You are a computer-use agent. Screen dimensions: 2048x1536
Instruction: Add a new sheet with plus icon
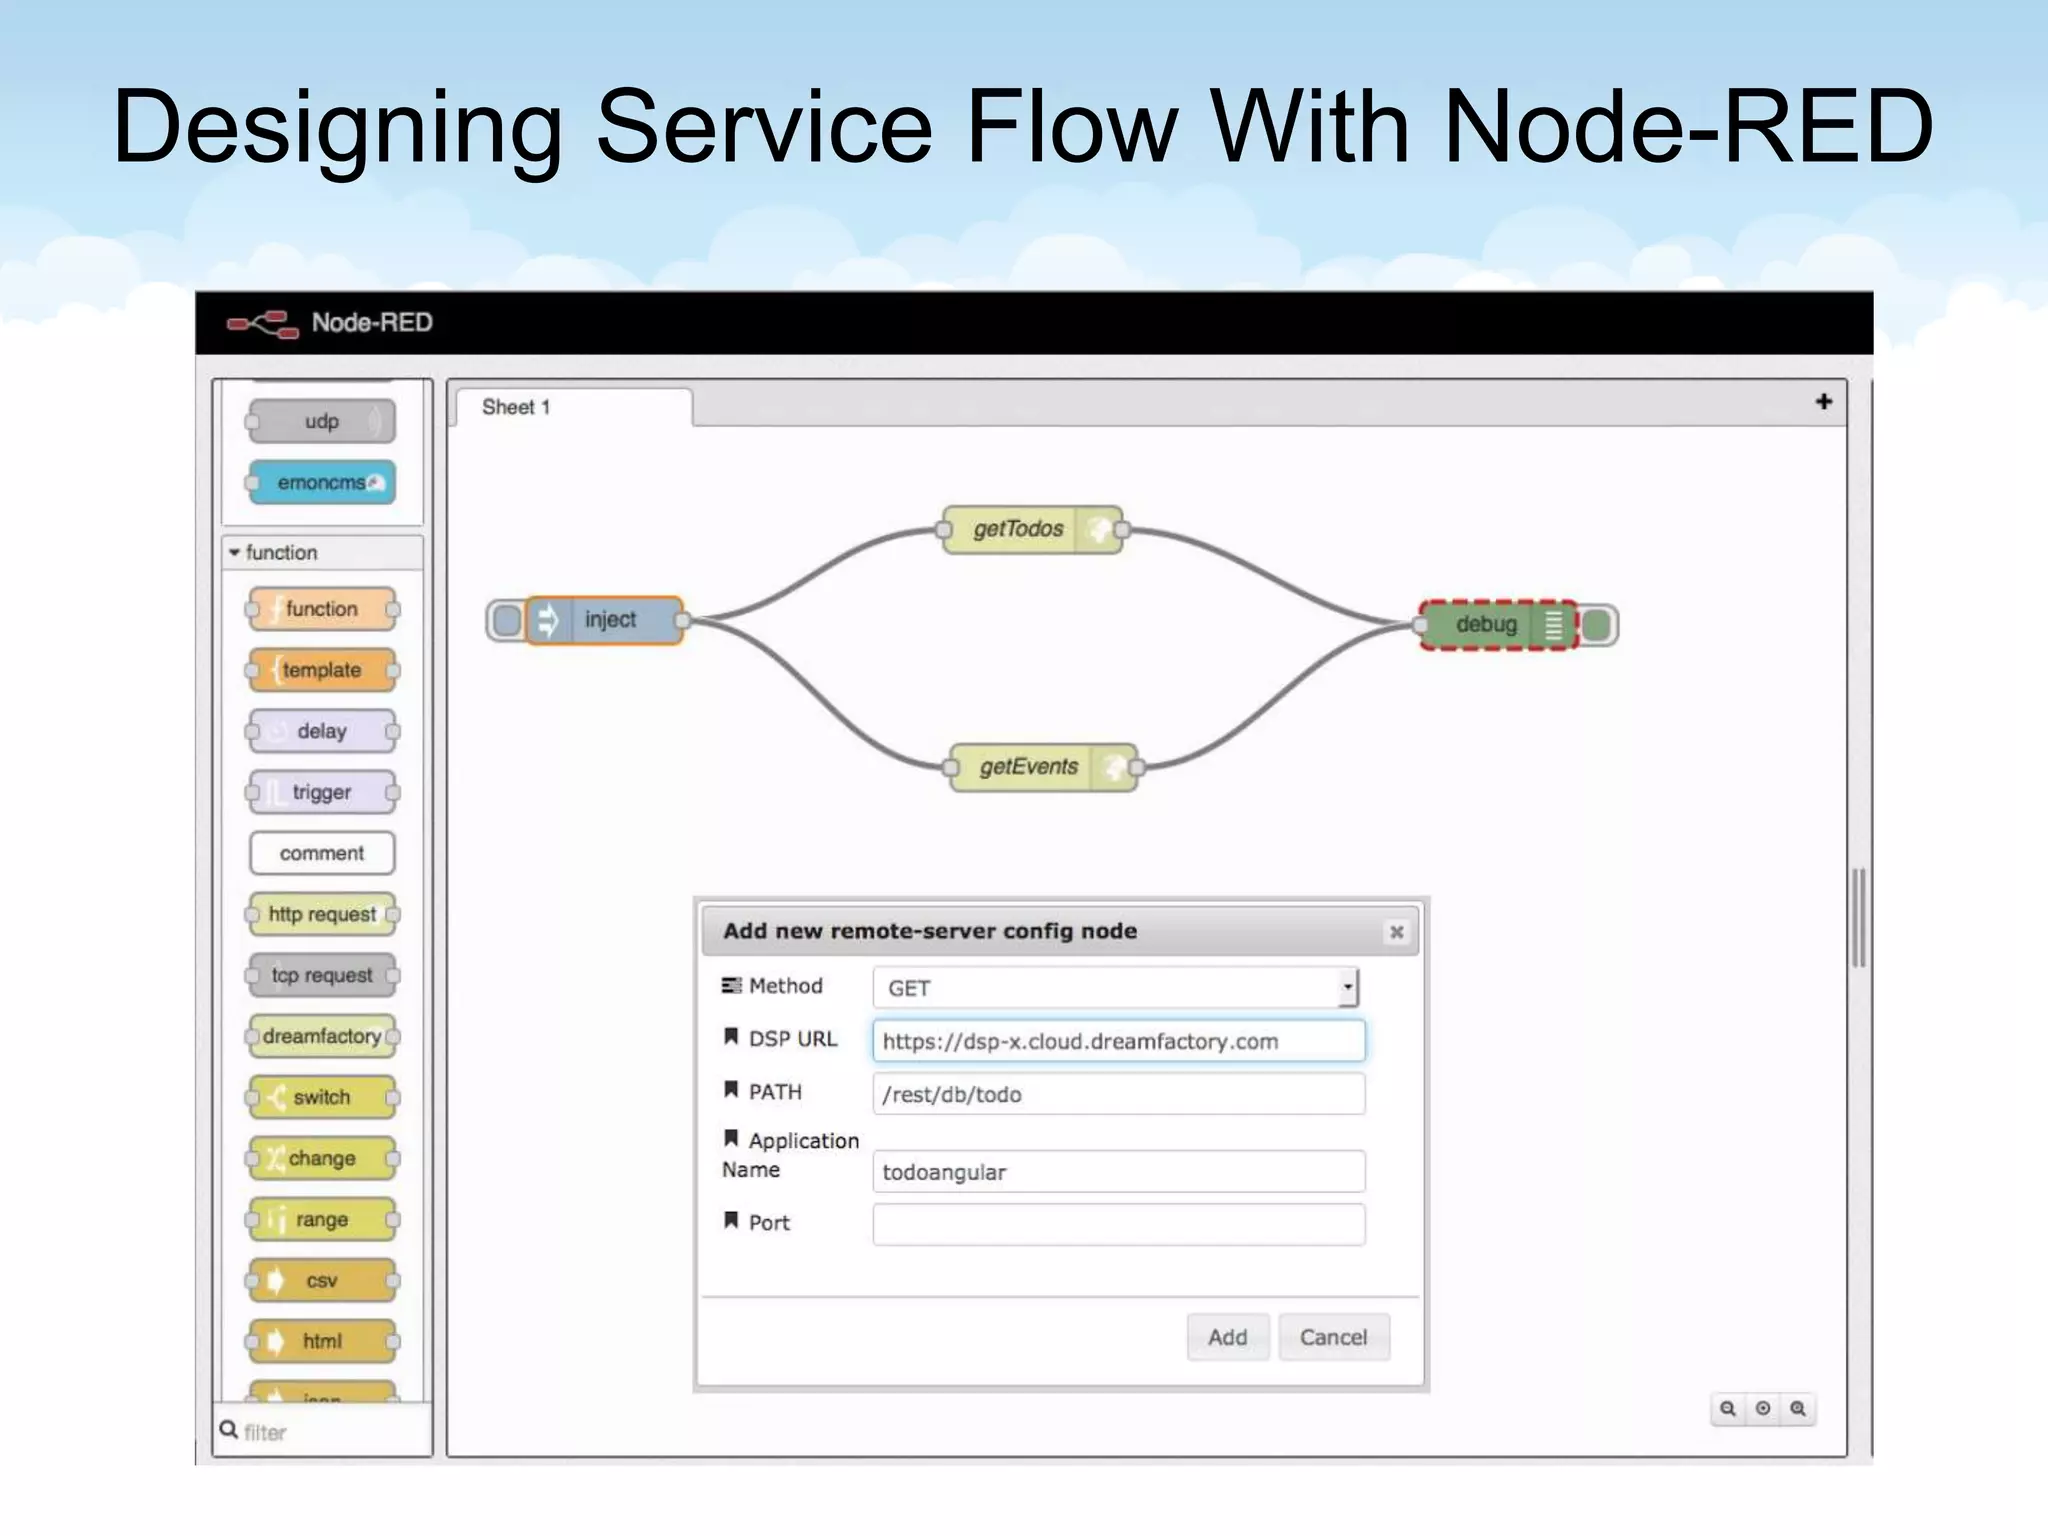tap(1824, 402)
